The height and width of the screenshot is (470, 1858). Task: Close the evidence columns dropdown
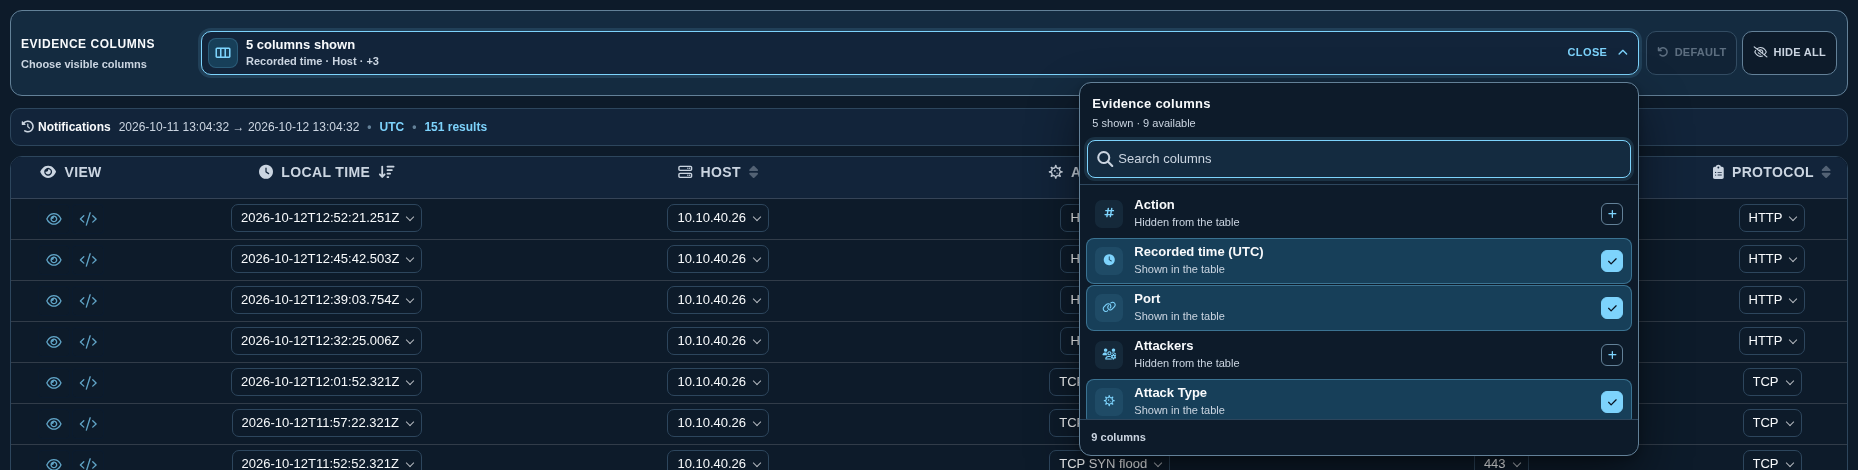[1597, 53]
